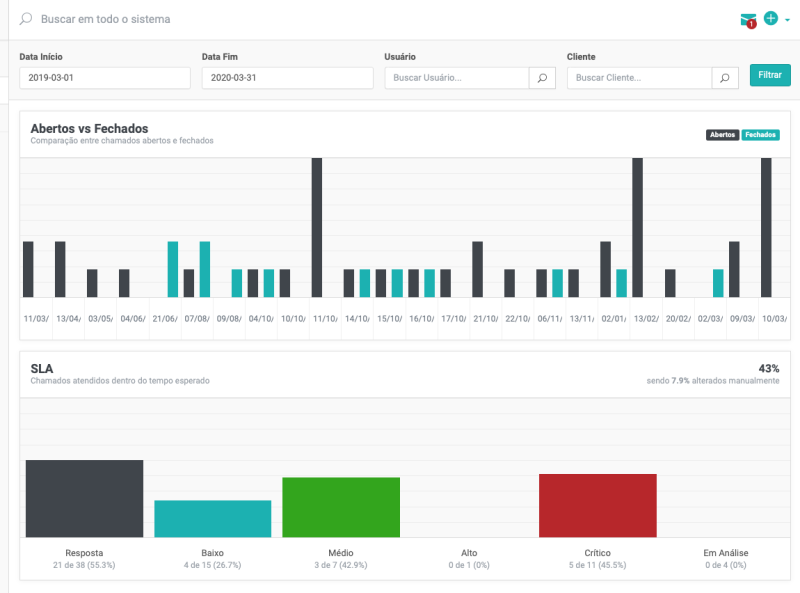Image resolution: width=800 pixels, height=593 pixels.
Task: Click the tall 11/10 bar in Abertos chart
Action: point(317,227)
